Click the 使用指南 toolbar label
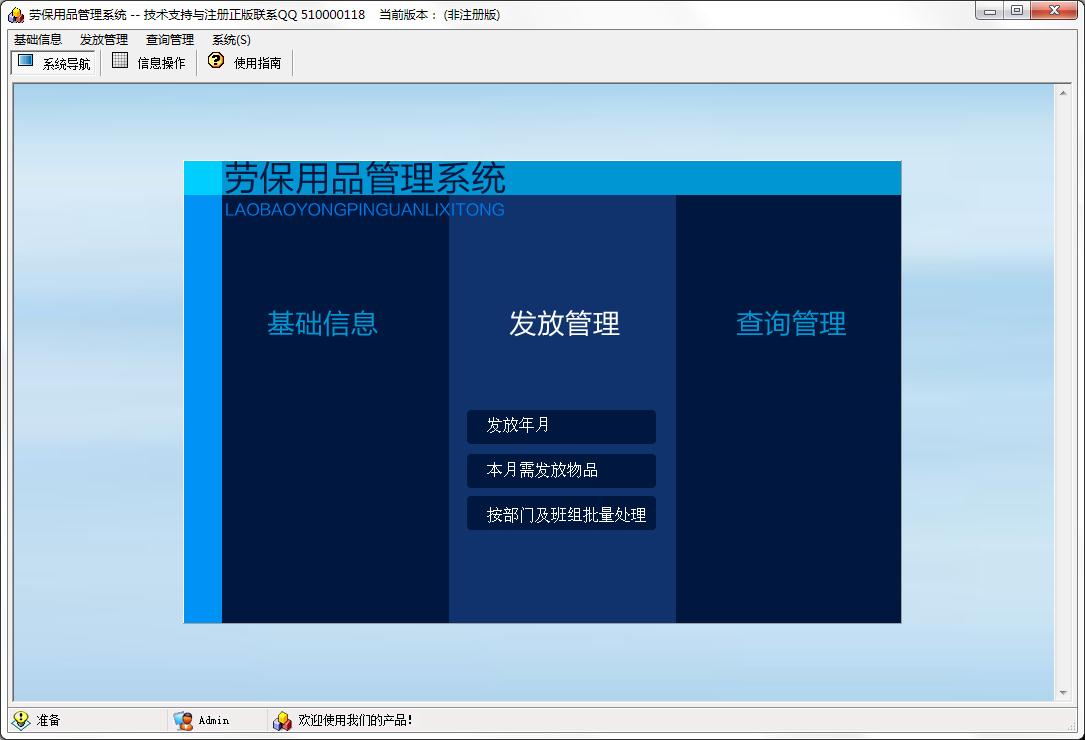Viewport: 1085px width, 740px height. pyautogui.click(x=257, y=63)
